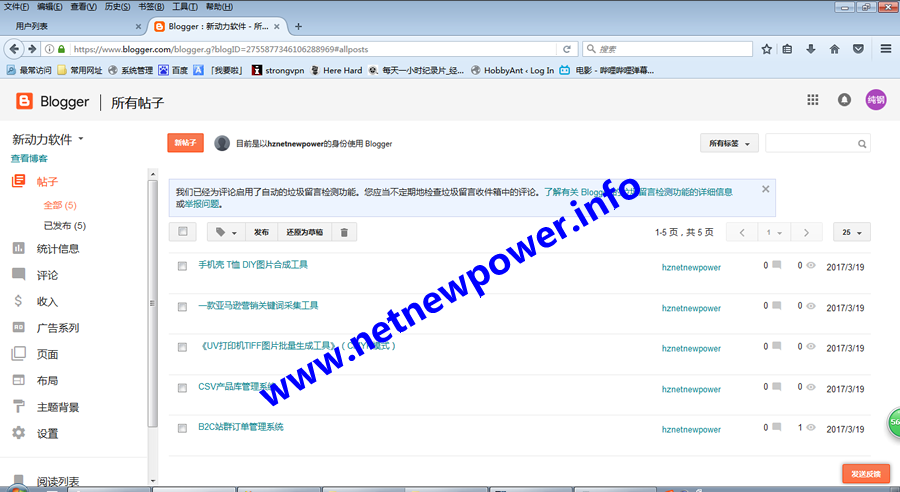This screenshot has width=900, height=492.
Task: Click the page reload icon in address bar
Action: click(567, 48)
